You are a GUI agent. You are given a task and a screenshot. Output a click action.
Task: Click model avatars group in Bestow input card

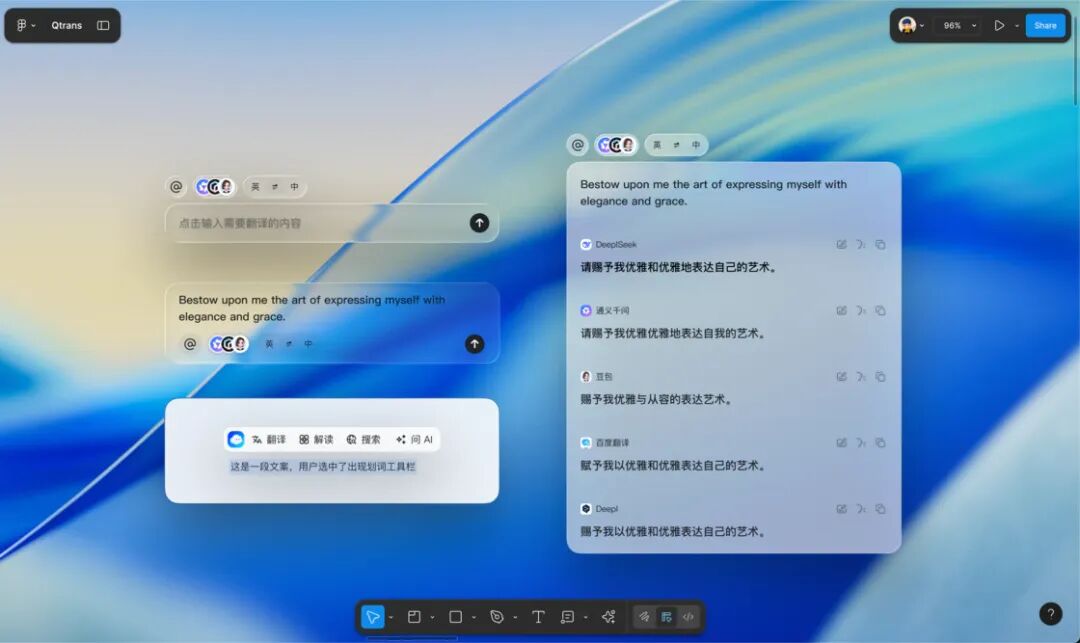pyautogui.click(x=229, y=344)
